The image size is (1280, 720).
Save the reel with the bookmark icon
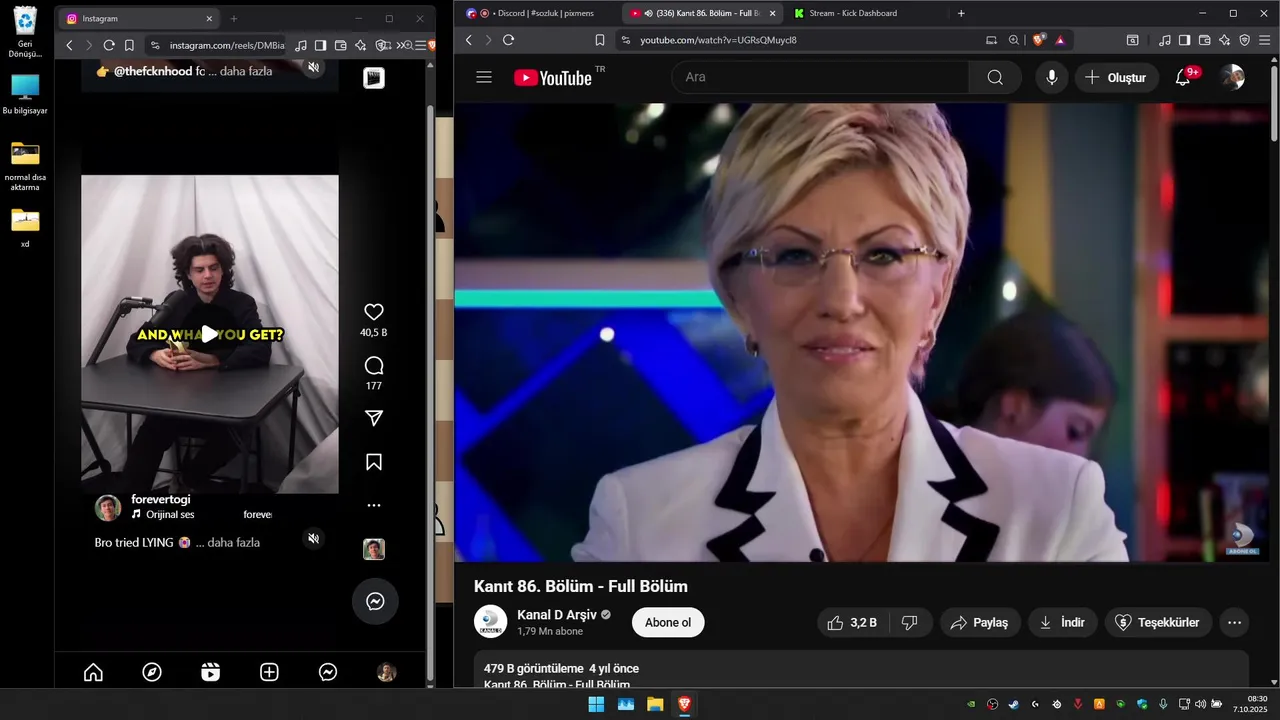374,462
